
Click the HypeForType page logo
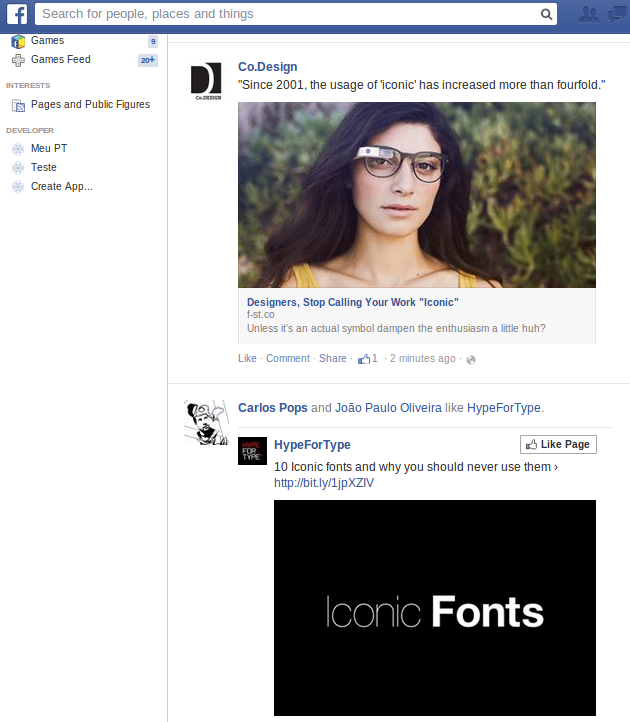pos(252,451)
